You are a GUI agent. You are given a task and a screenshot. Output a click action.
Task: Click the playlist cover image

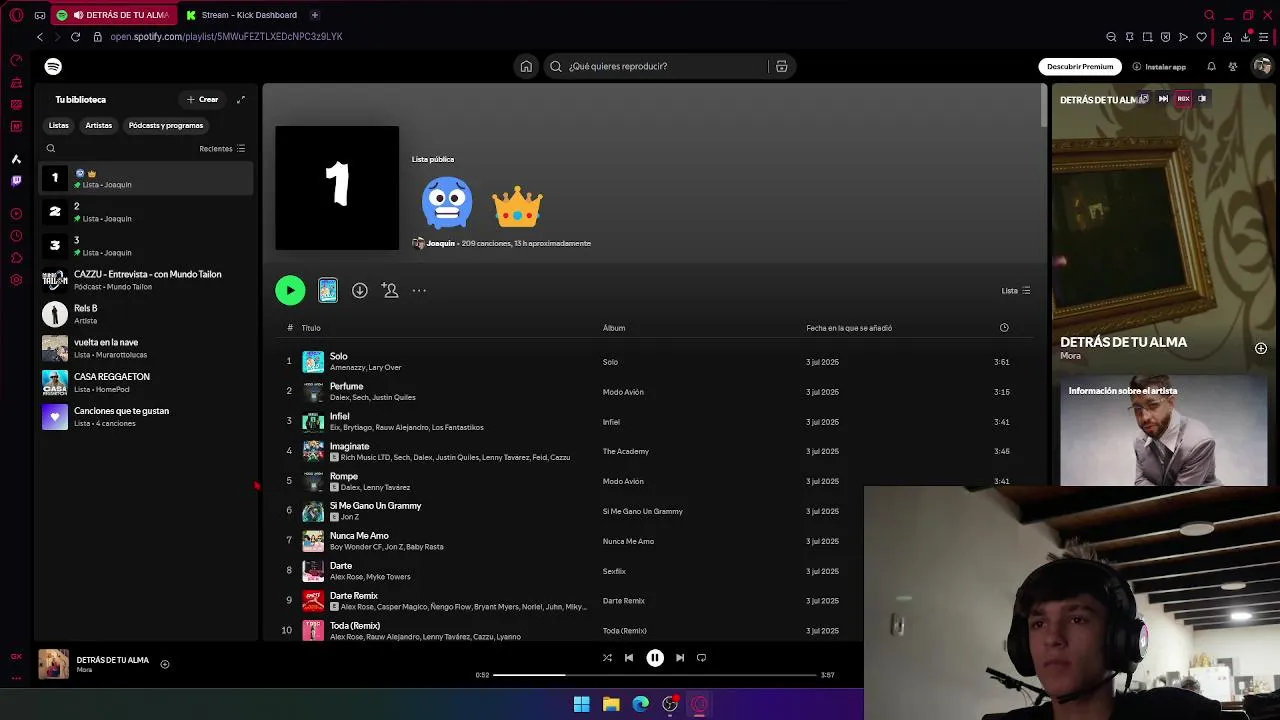(x=337, y=188)
